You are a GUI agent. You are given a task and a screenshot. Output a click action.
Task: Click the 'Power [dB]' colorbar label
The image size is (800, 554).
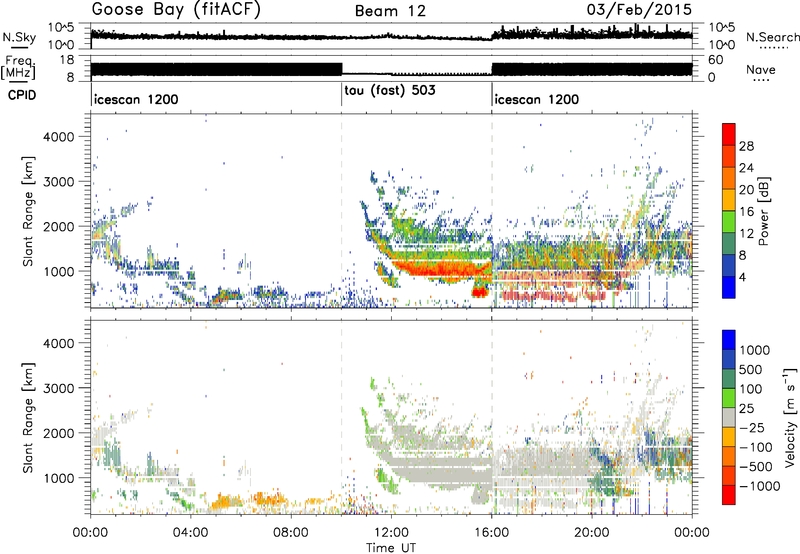pyautogui.click(x=763, y=211)
